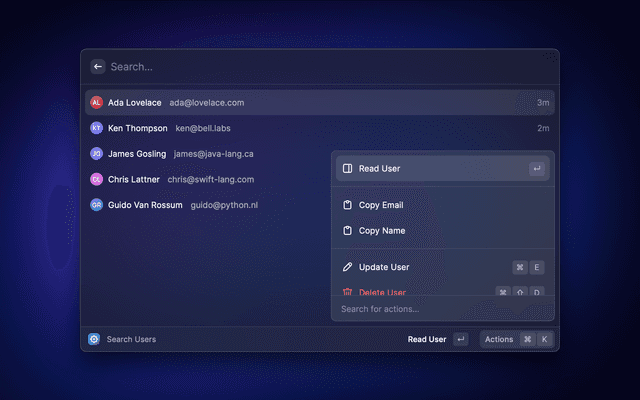The width and height of the screenshot is (640, 400).
Task: Click Ada Lovelace's red AL avatar
Action: tap(96, 102)
